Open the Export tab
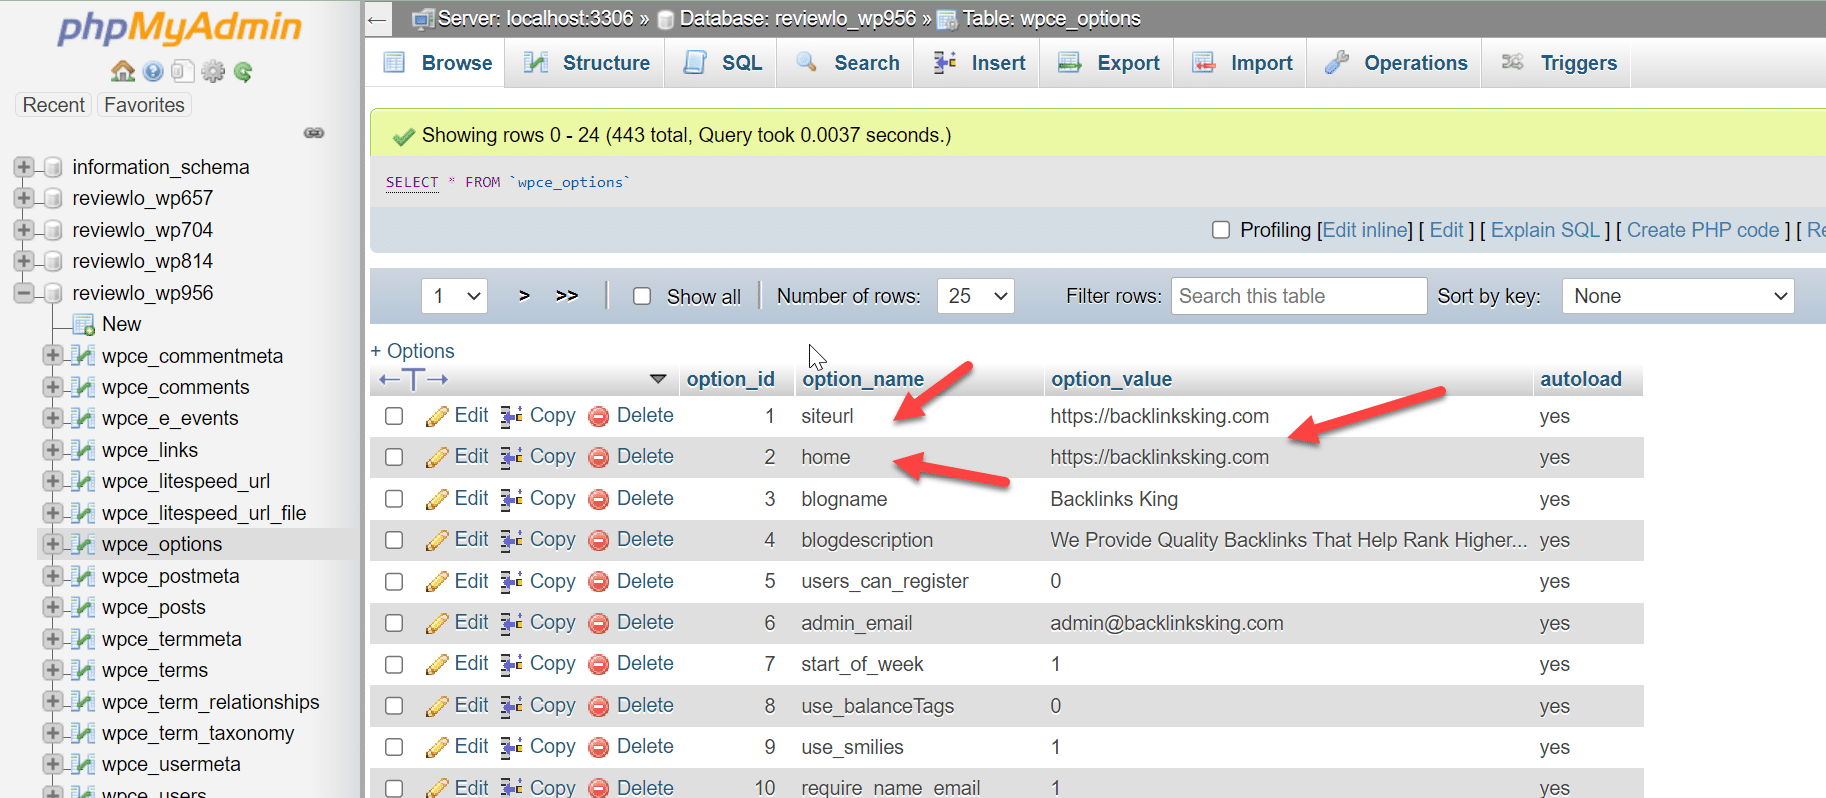 [x=1108, y=63]
